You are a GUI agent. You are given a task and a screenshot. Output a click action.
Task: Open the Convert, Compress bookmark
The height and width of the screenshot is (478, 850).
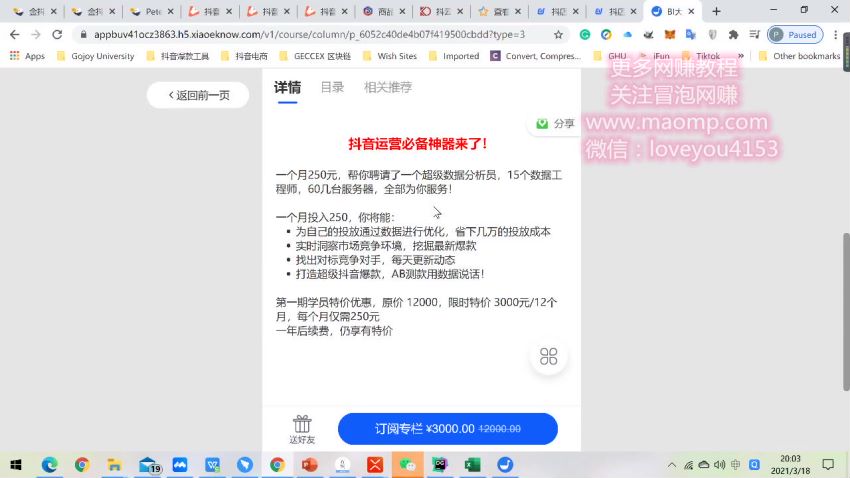[536, 56]
